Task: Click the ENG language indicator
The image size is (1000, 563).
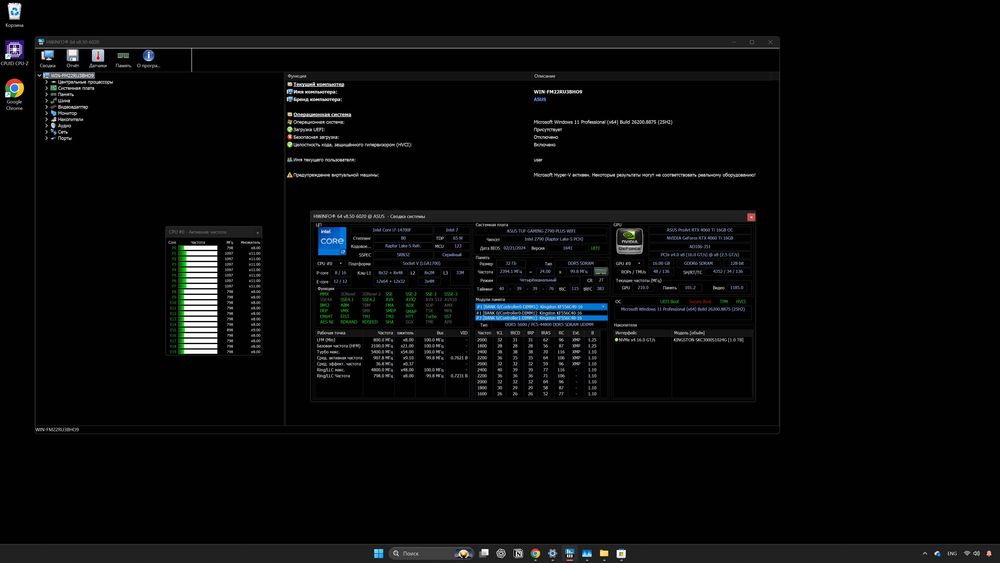Action: [x=952, y=553]
